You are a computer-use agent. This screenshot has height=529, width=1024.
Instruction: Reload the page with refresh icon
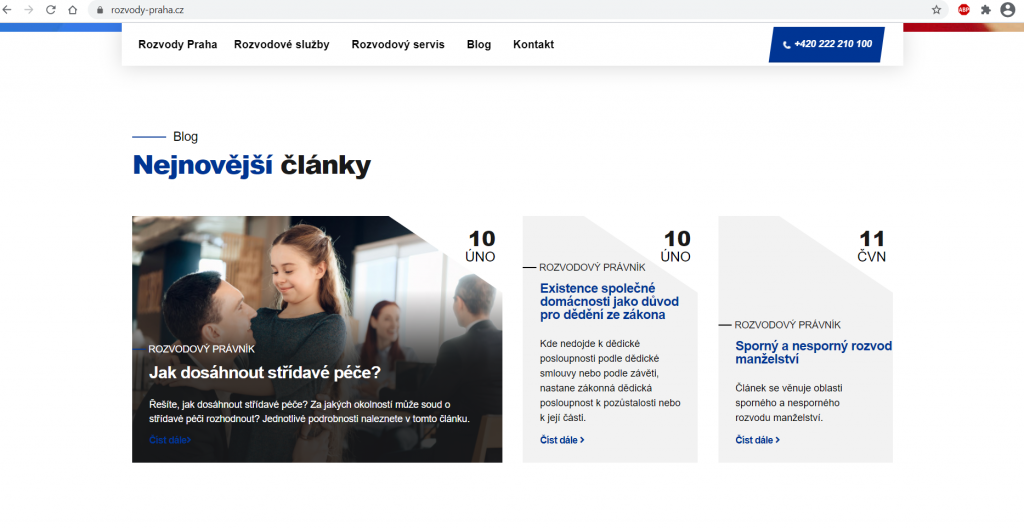tap(50, 9)
